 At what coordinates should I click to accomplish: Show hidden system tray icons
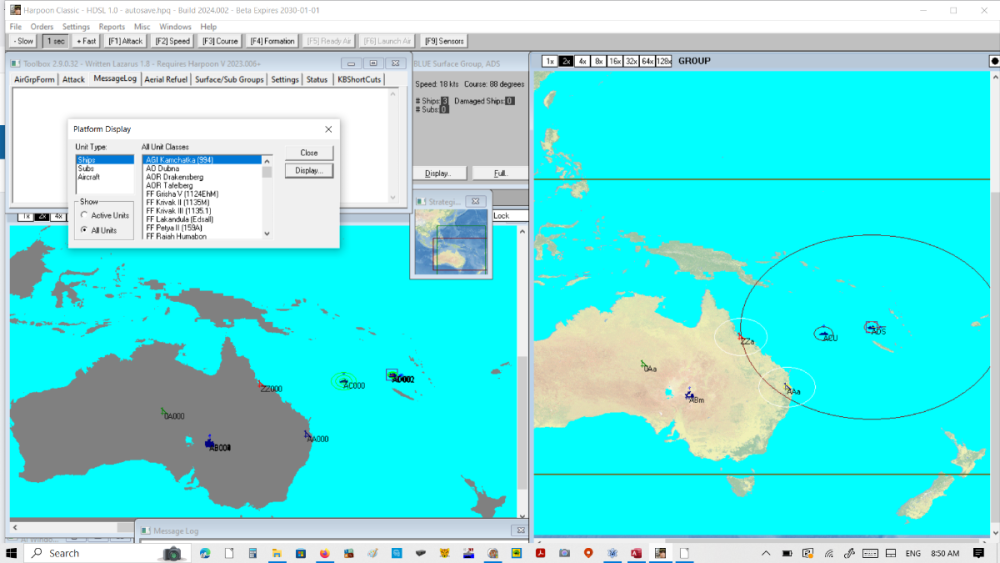point(766,553)
